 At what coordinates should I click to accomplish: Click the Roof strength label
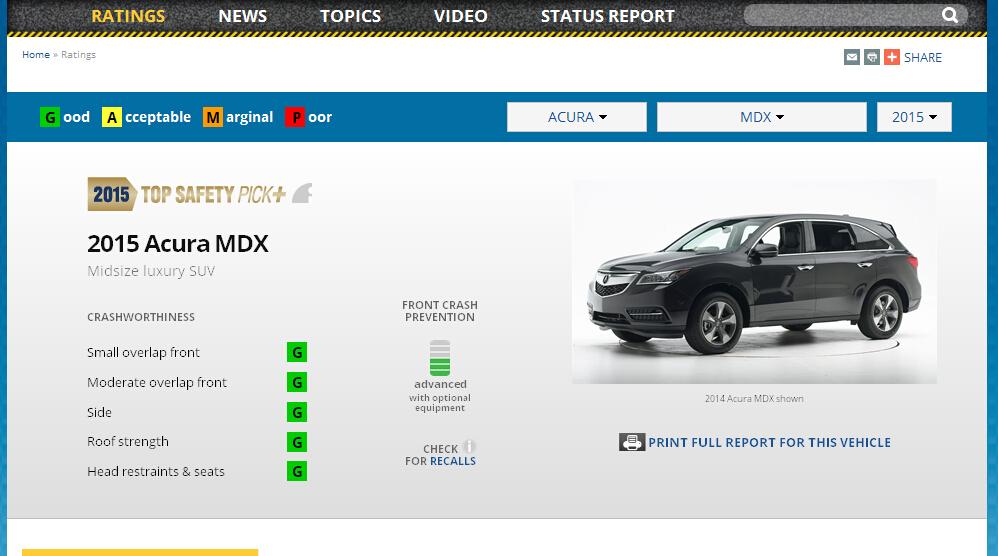[x=128, y=441]
